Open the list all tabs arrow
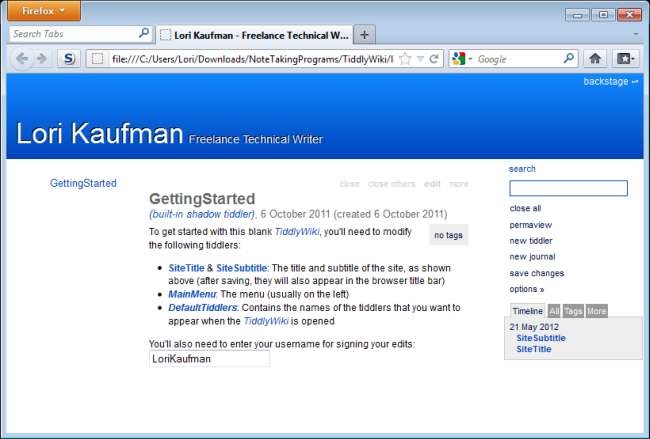The width and height of the screenshot is (650, 439). point(636,35)
